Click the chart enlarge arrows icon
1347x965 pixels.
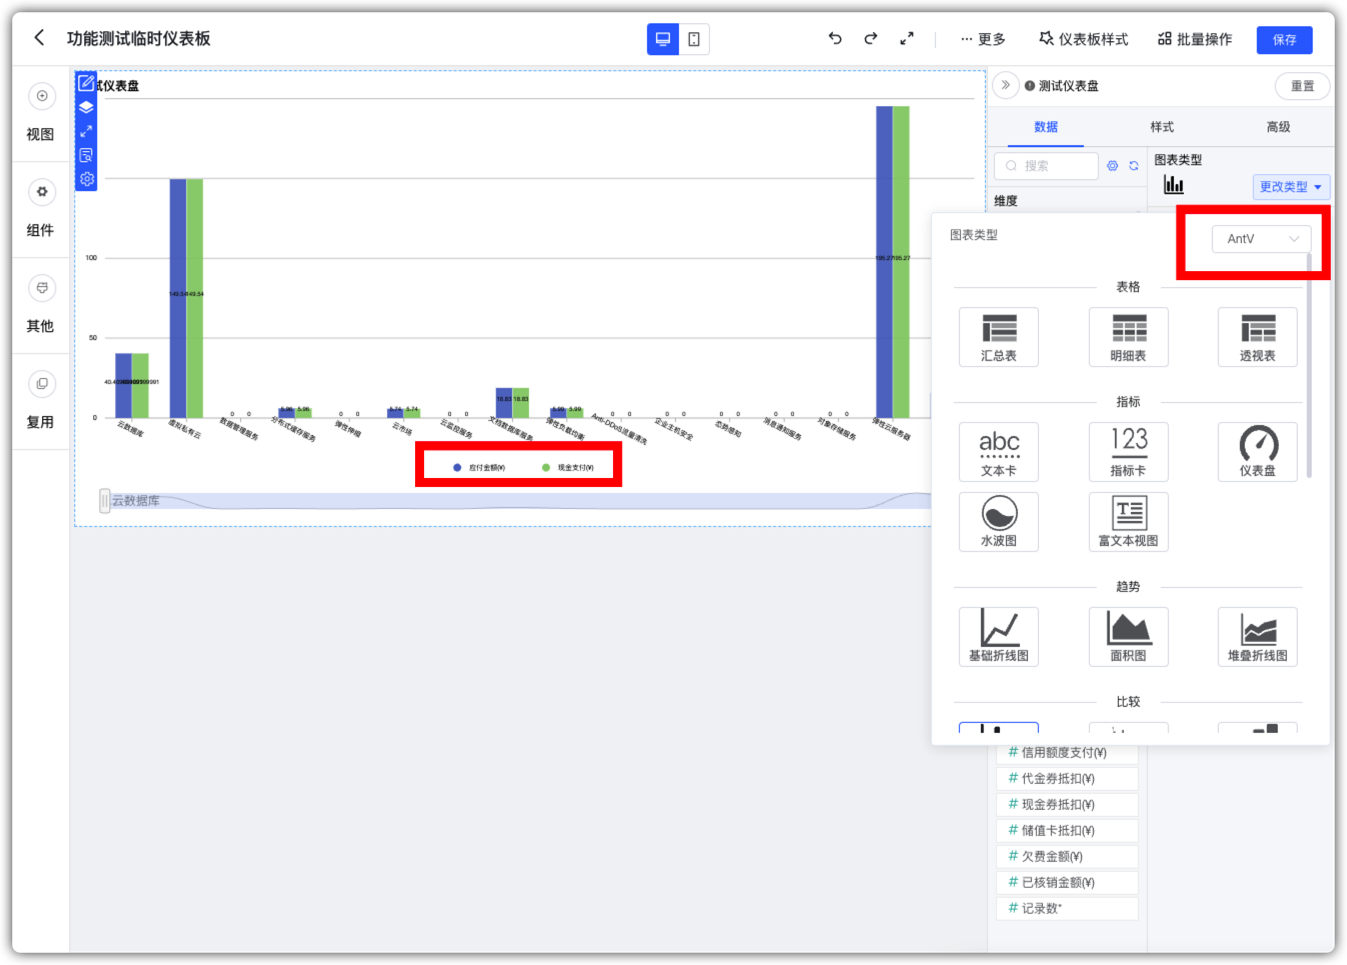[86, 131]
